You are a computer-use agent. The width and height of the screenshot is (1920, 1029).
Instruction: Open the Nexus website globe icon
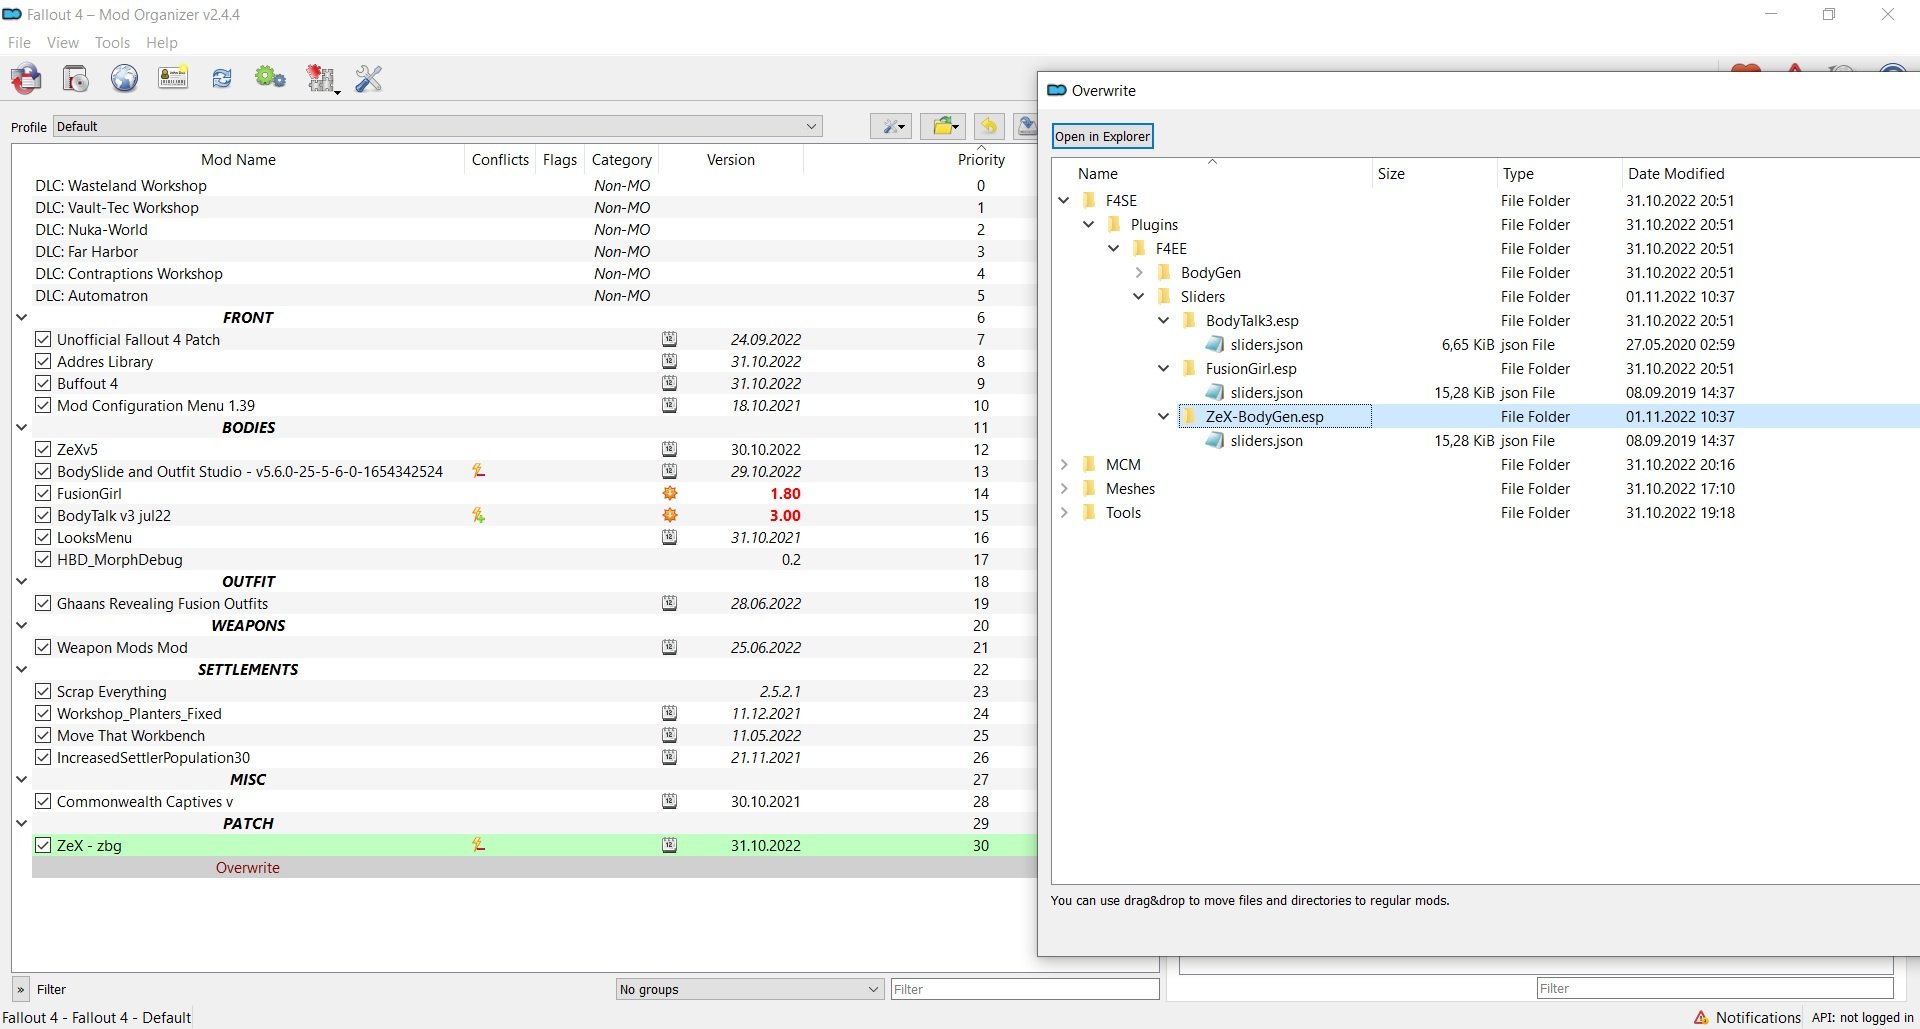(124, 78)
